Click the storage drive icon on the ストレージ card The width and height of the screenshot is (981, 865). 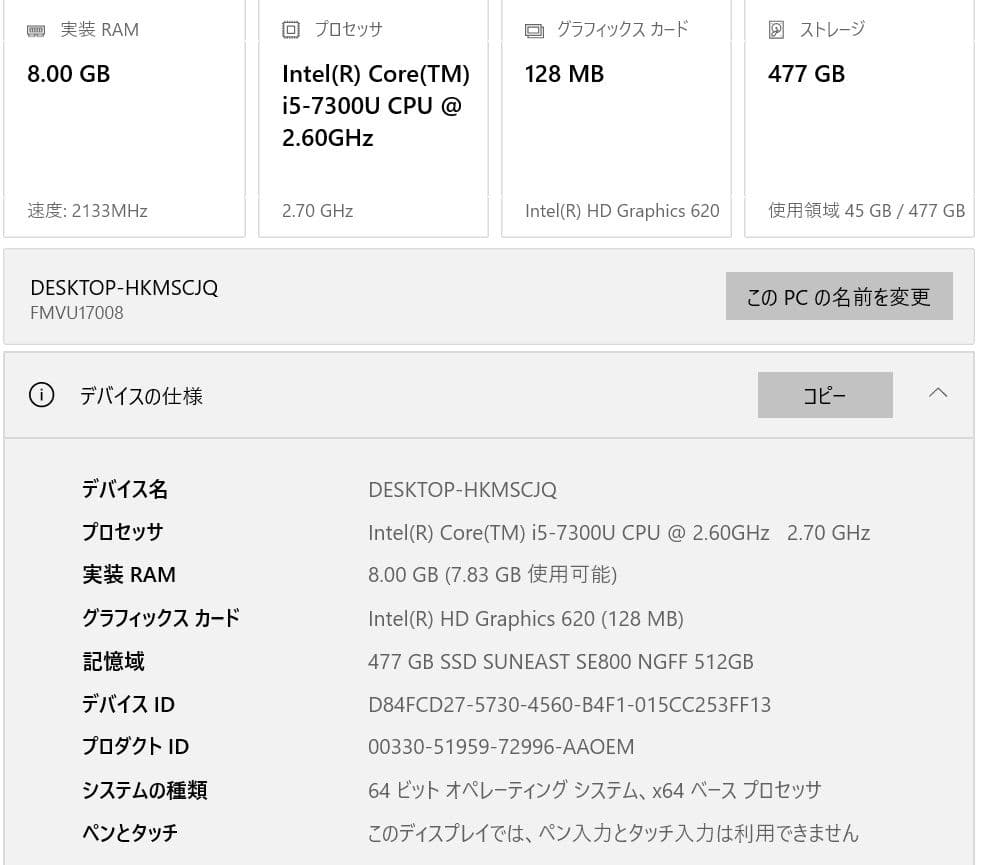[x=775, y=29]
